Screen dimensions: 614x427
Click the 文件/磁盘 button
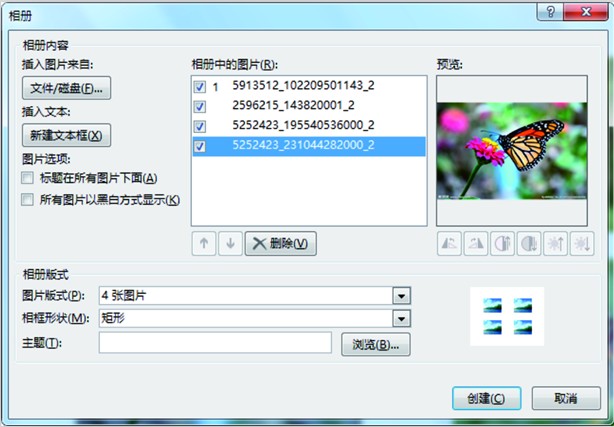coord(67,88)
